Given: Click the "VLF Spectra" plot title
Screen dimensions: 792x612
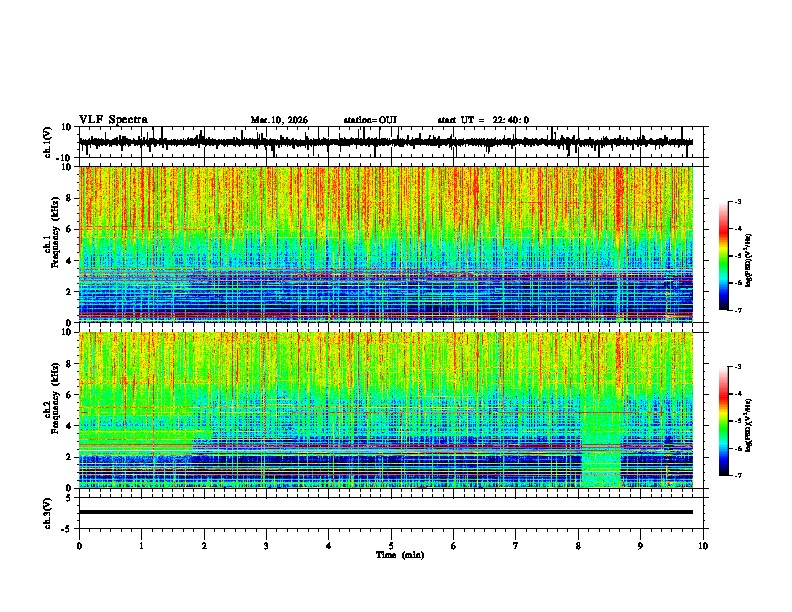Looking at the screenshot, I should [113, 120].
